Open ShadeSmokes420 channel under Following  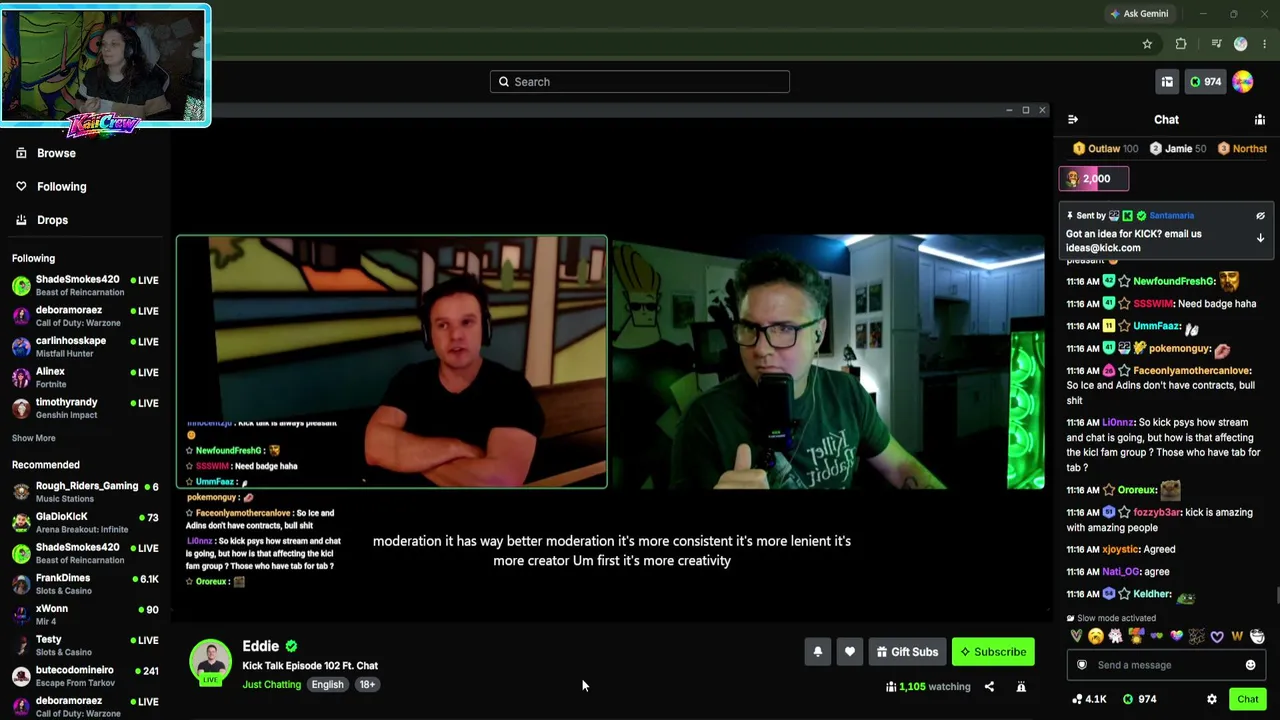coord(85,285)
